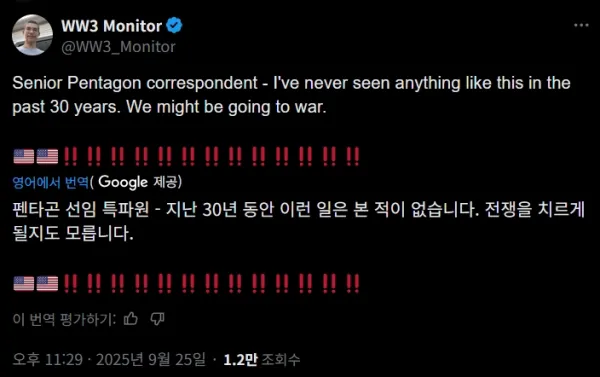
Task: Click the thumbs up translation rating
Action: pyautogui.click(x=131, y=318)
